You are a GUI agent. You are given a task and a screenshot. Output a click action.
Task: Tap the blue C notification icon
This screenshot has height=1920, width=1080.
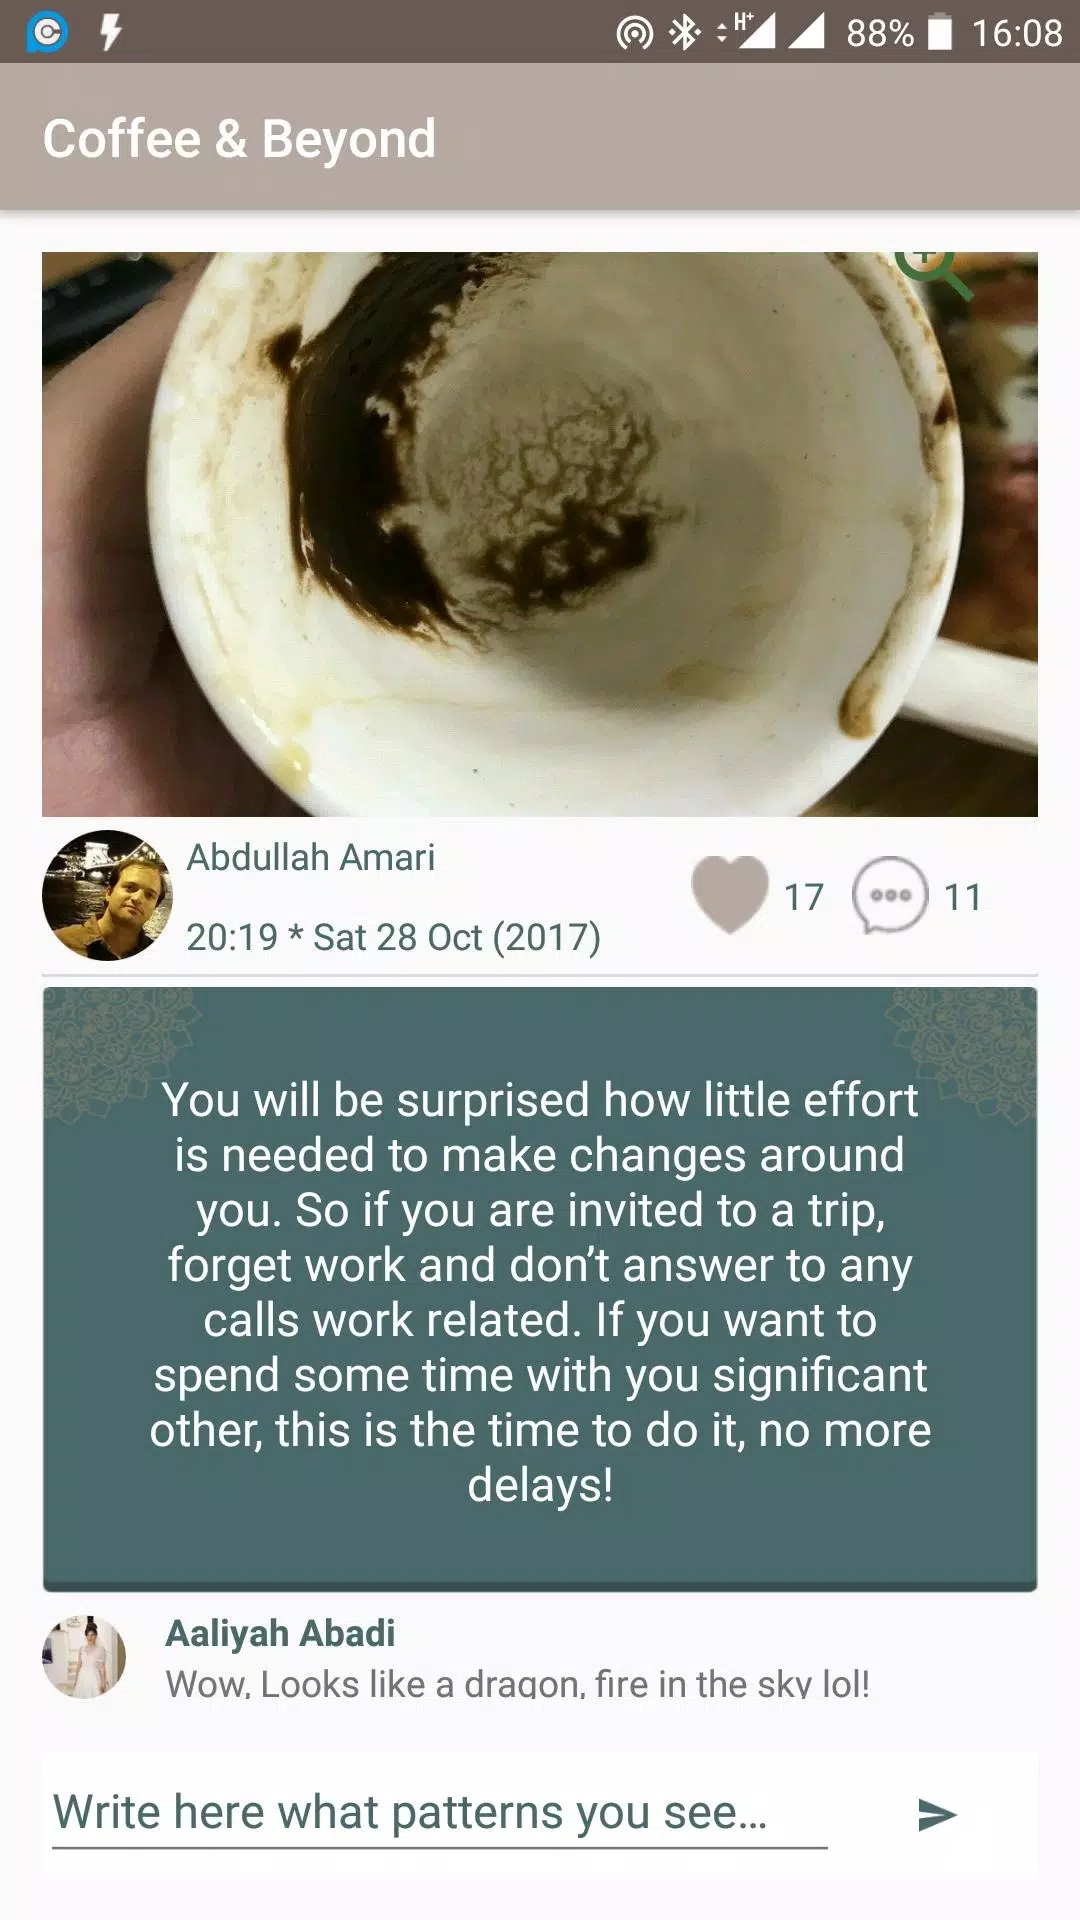(47, 32)
